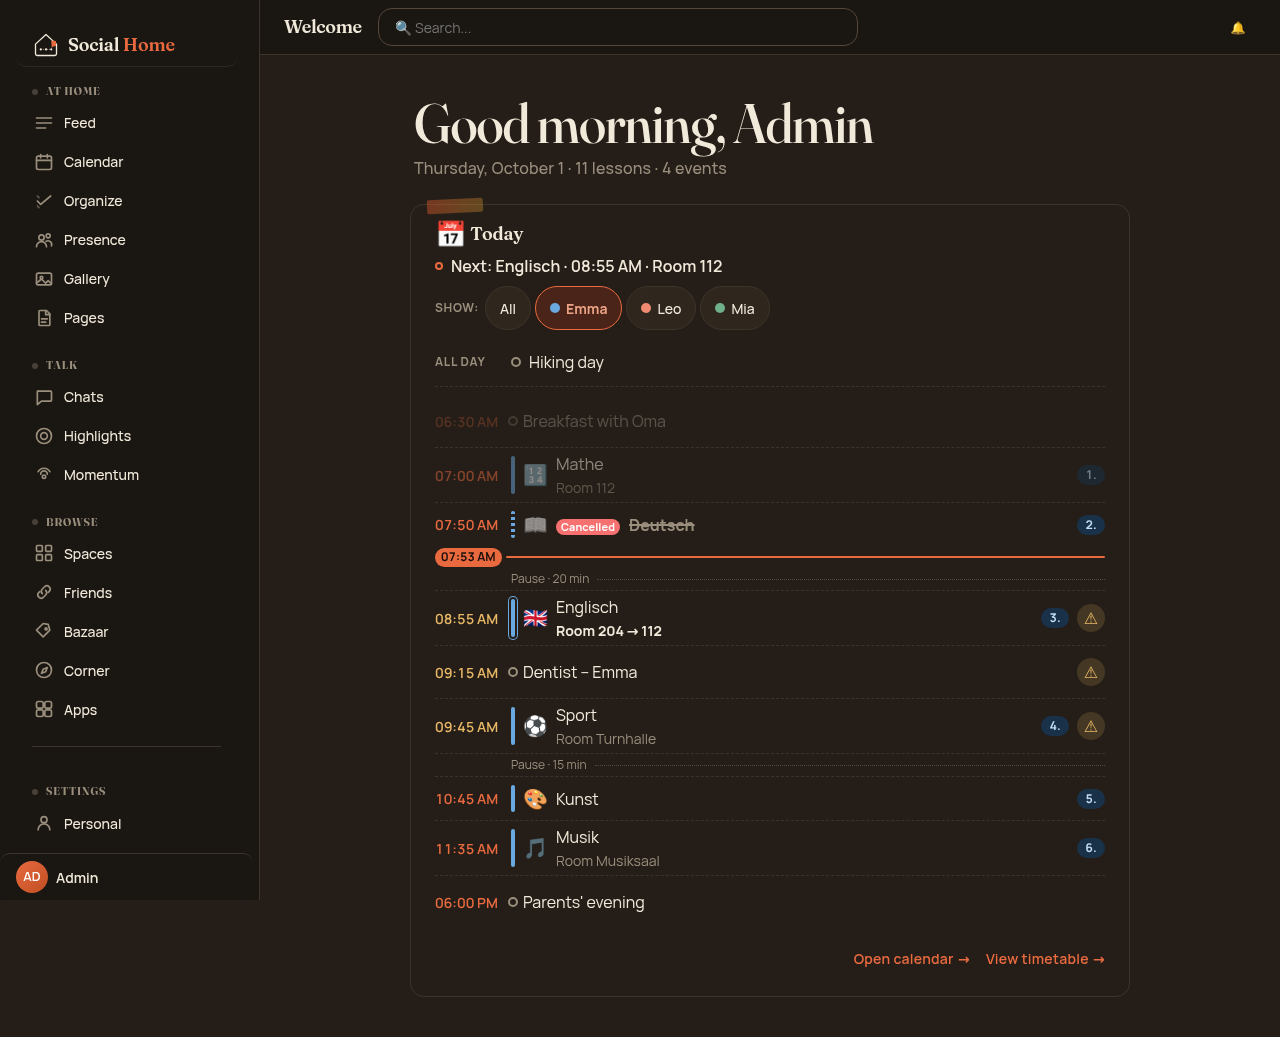Open Mathe lesson in Room 112
The image size is (1280, 1037).
coord(770,475)
